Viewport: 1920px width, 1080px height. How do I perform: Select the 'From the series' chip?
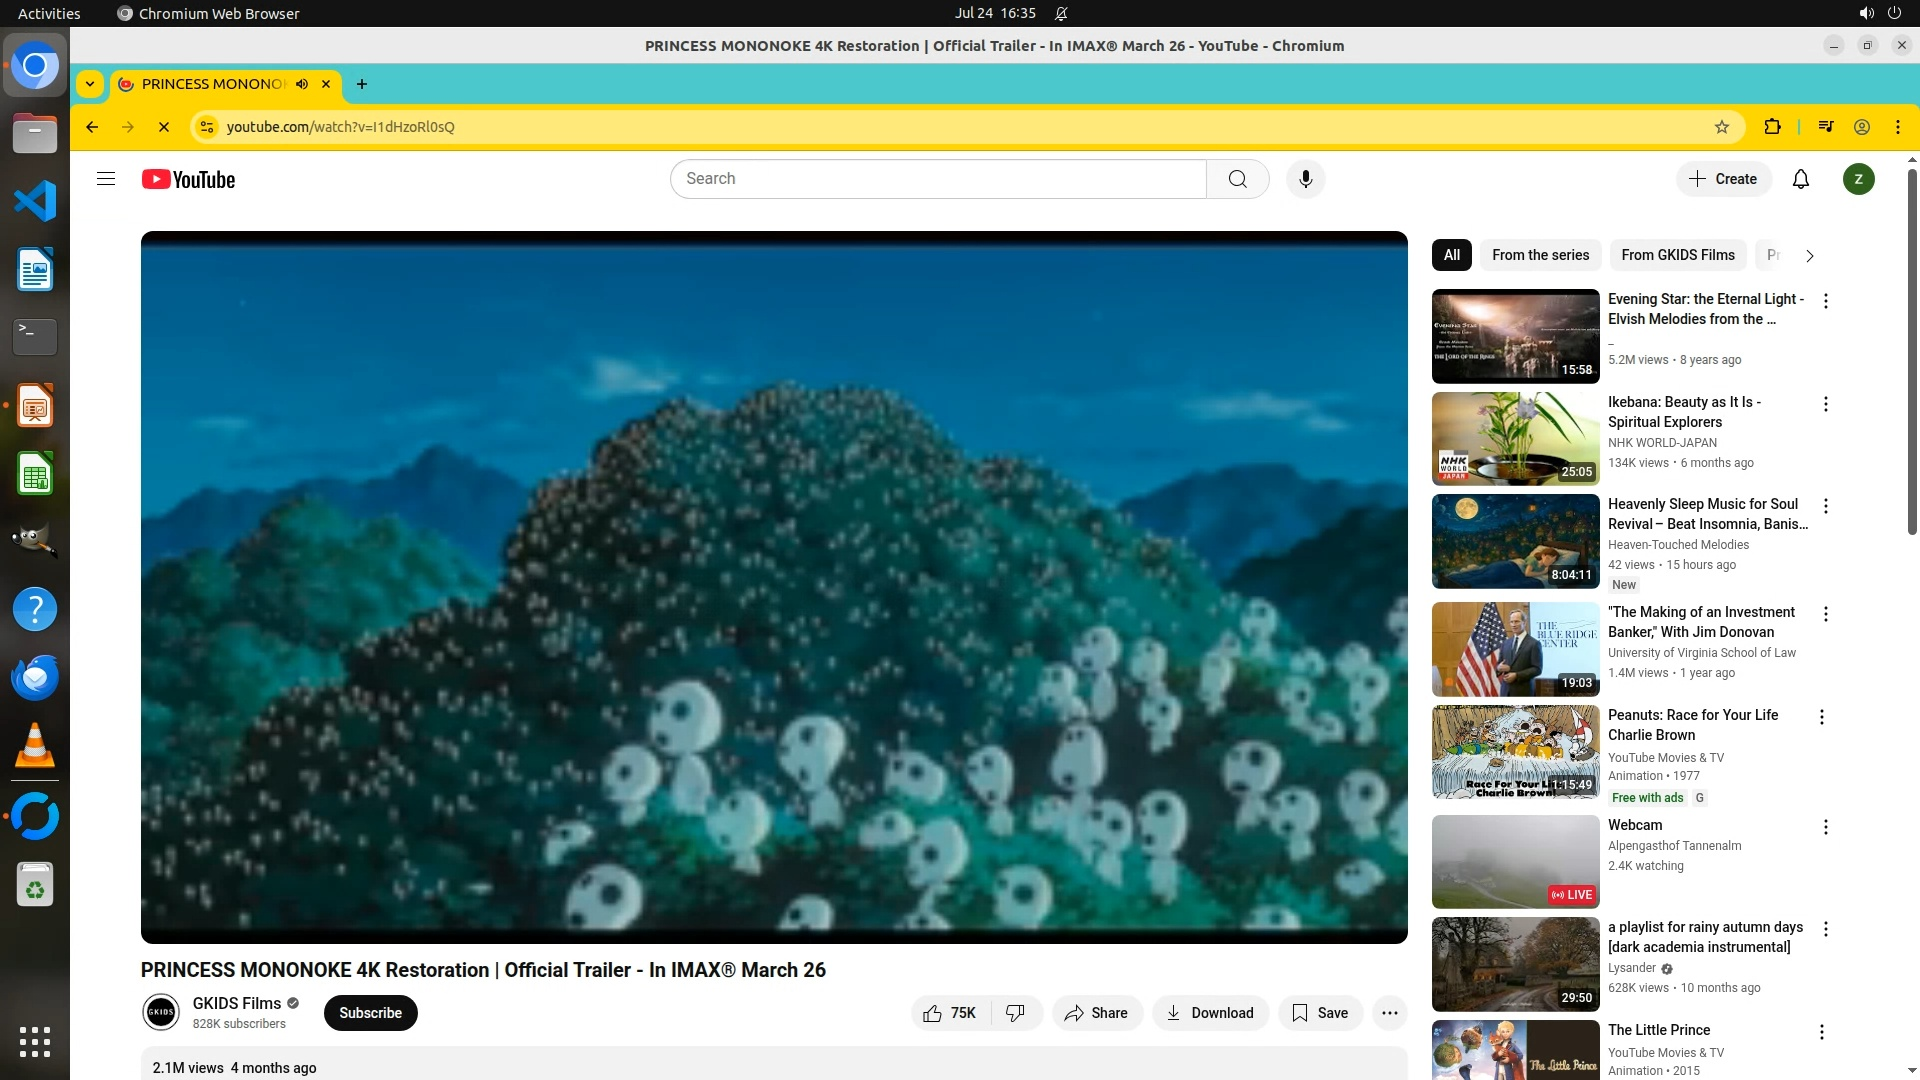[1540, 255]
